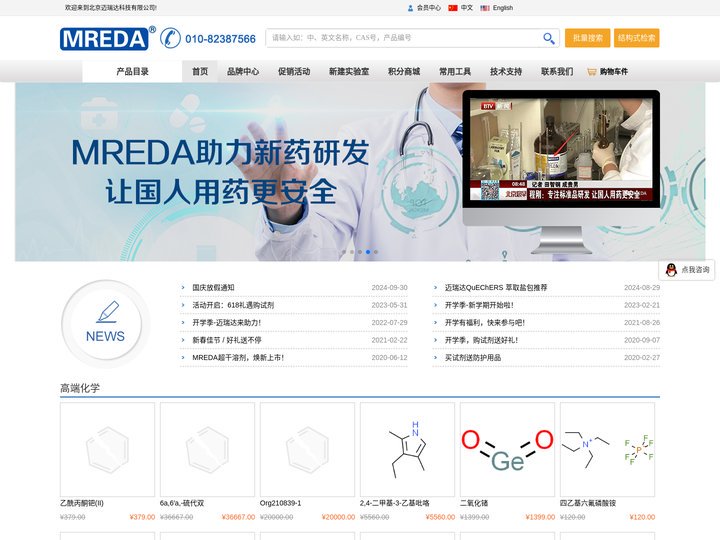Switch language to English
The width and height of the screenshot is (720, 540).
point(503,8)
